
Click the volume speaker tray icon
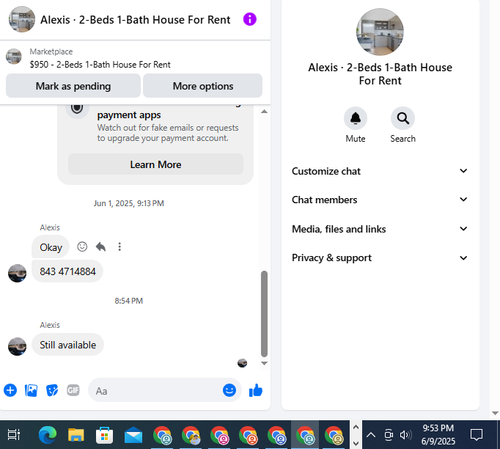coord(406,435)
